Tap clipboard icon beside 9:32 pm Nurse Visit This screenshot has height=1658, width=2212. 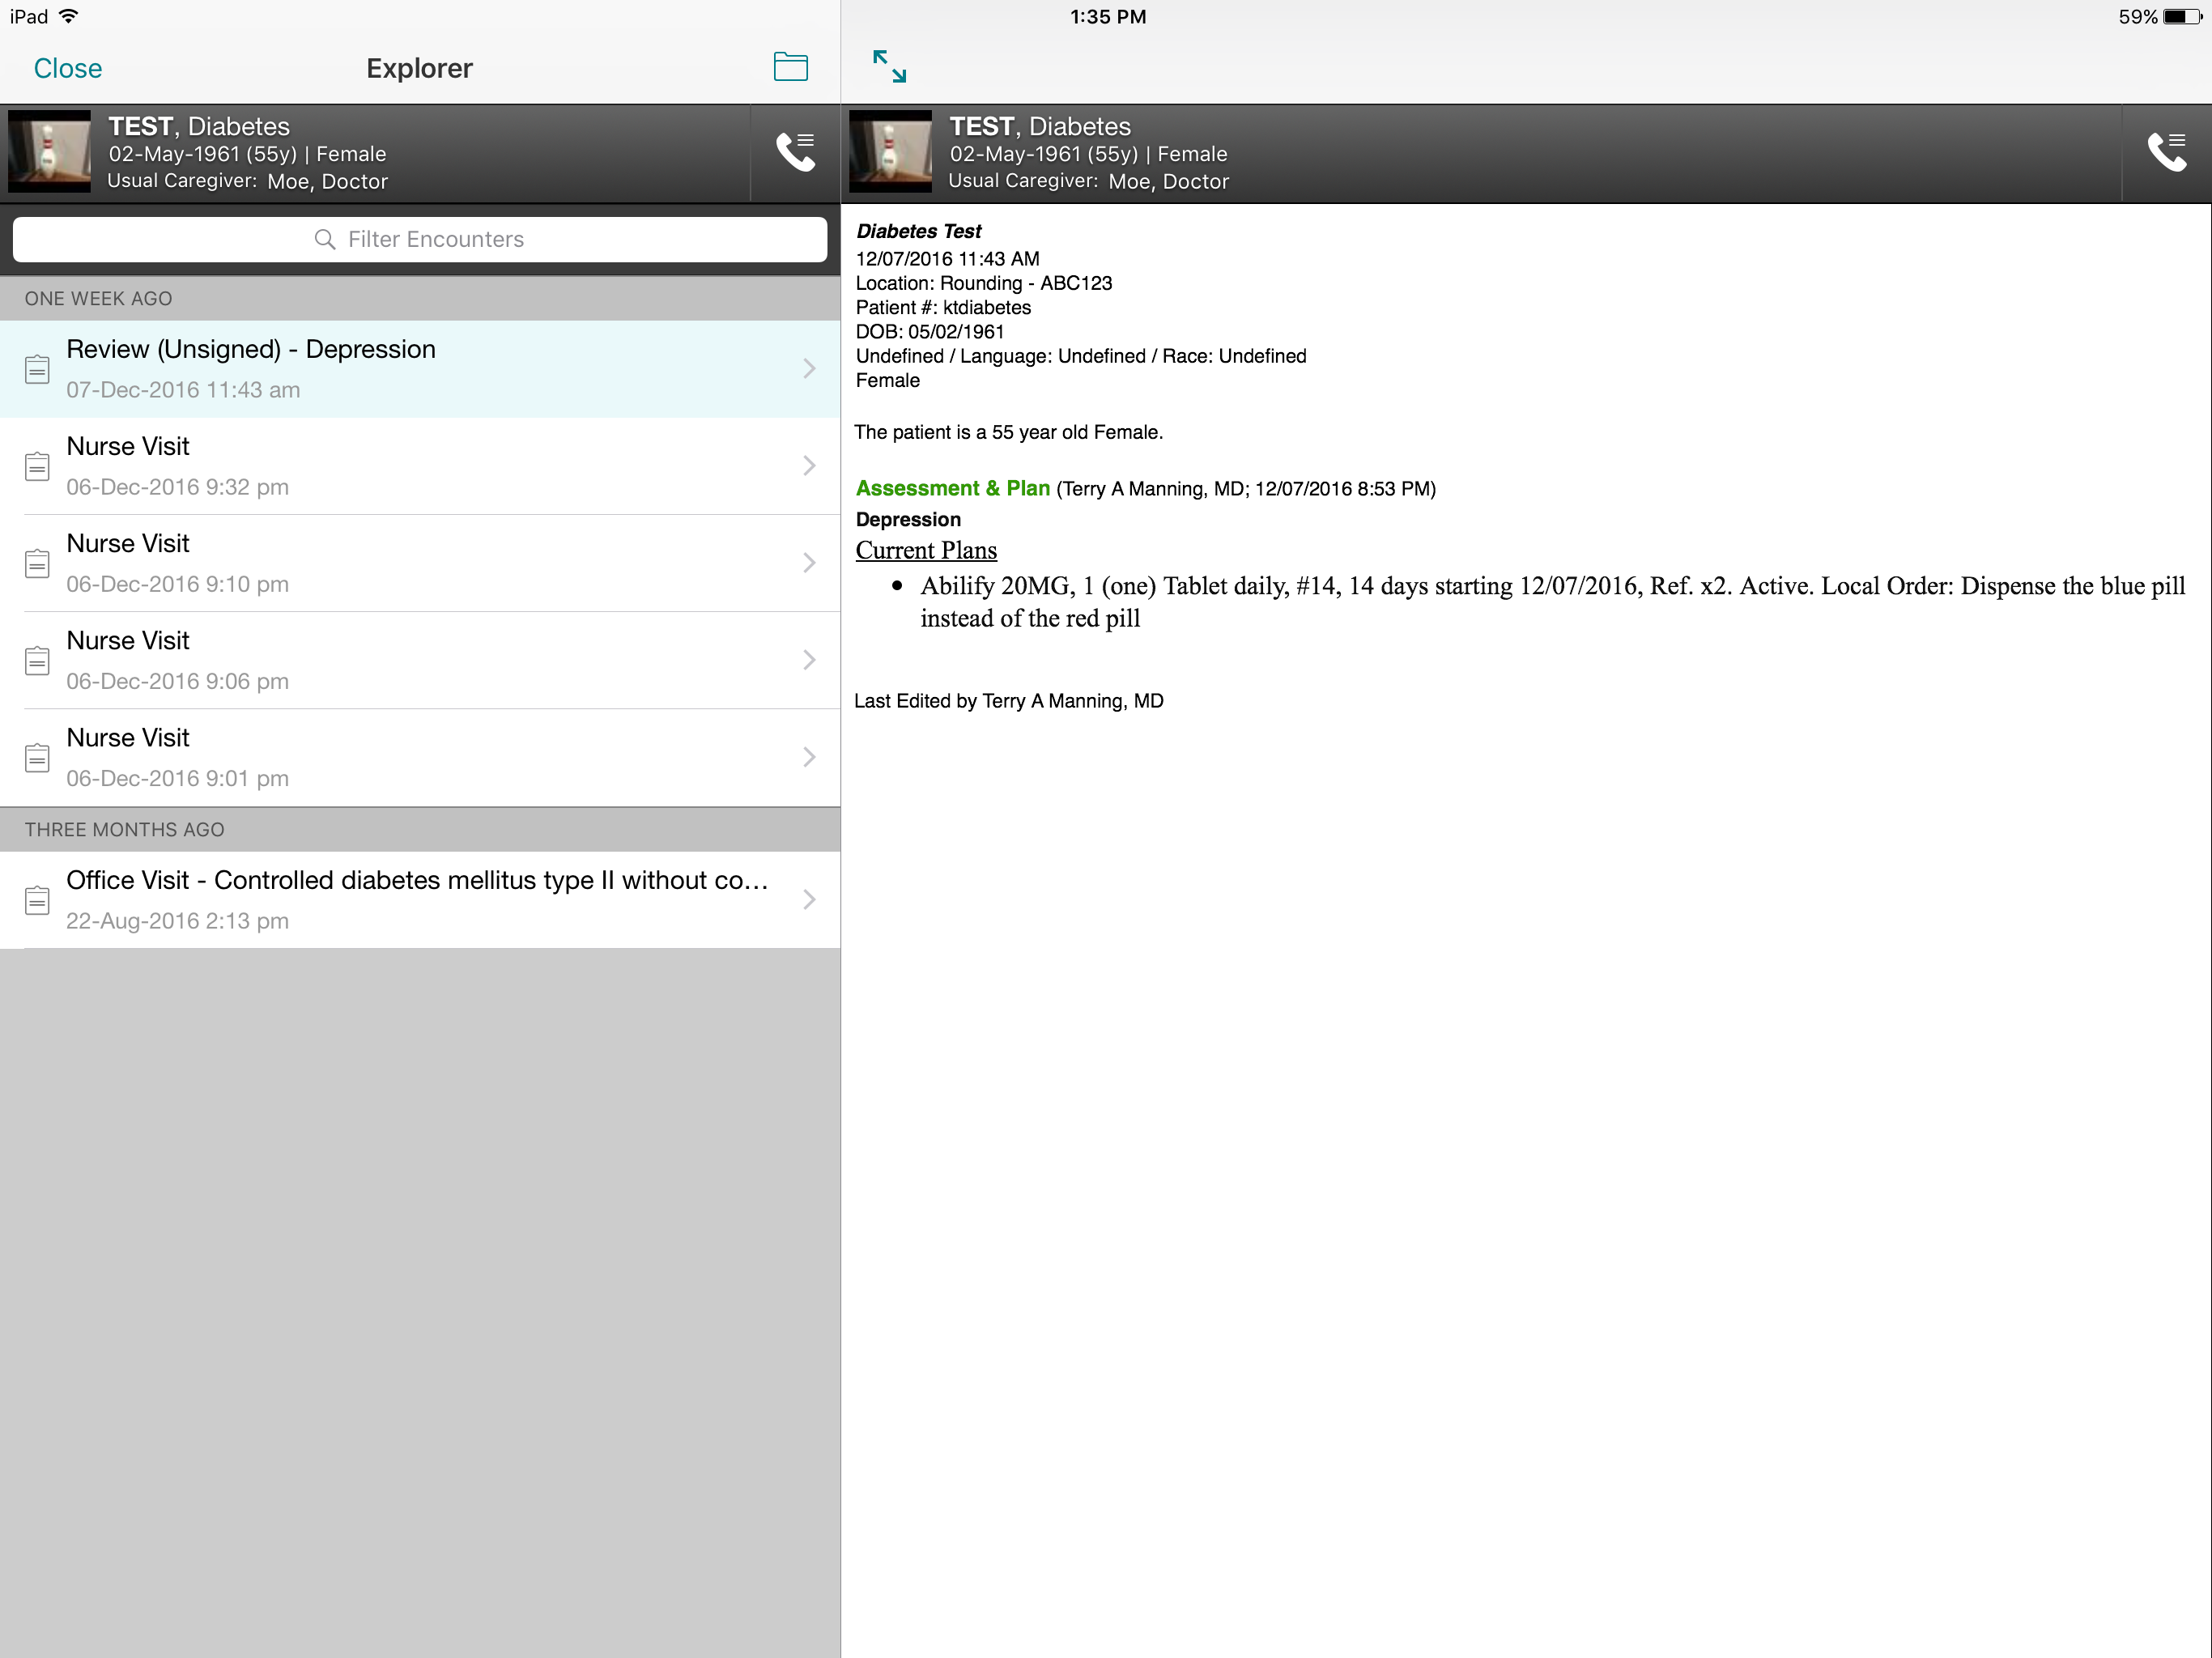click(x=37, y=466)
